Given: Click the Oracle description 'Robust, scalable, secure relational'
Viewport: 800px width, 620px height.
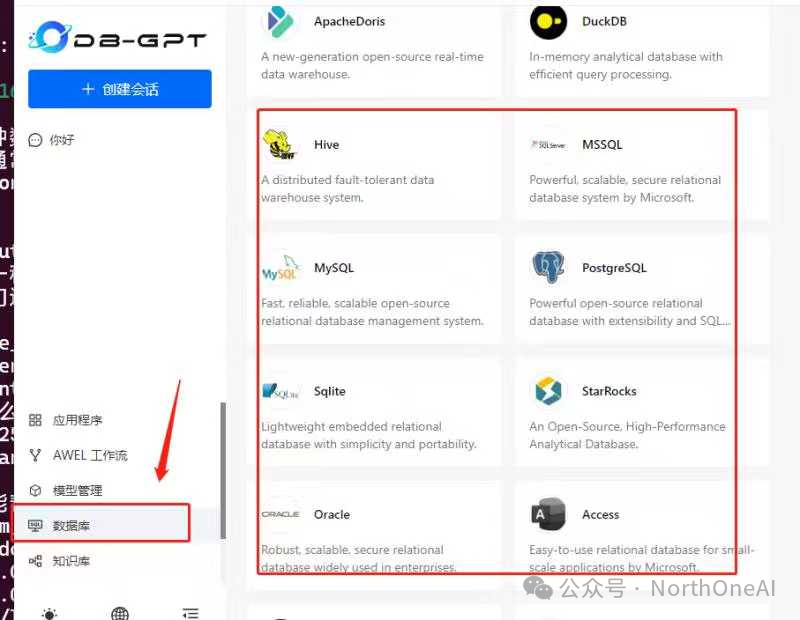Looking at the screenshot, I should point(353,550).
